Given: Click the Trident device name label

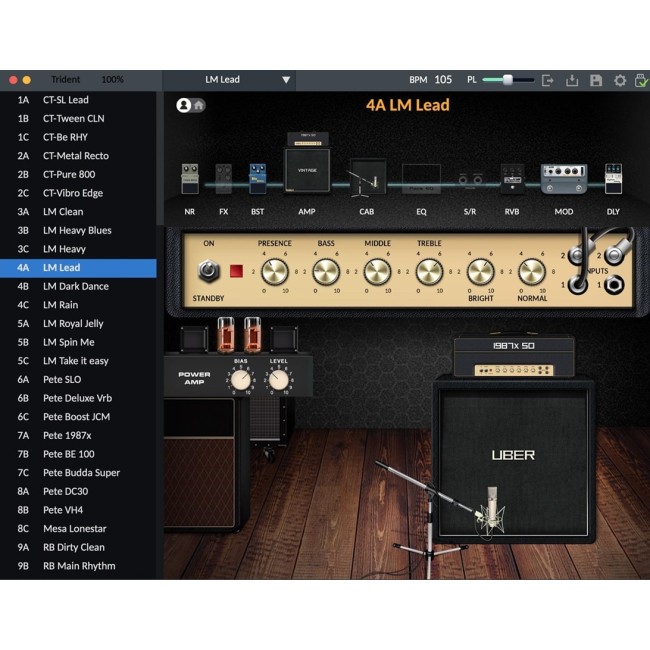Looking at the screenshot, I should 64,80.
